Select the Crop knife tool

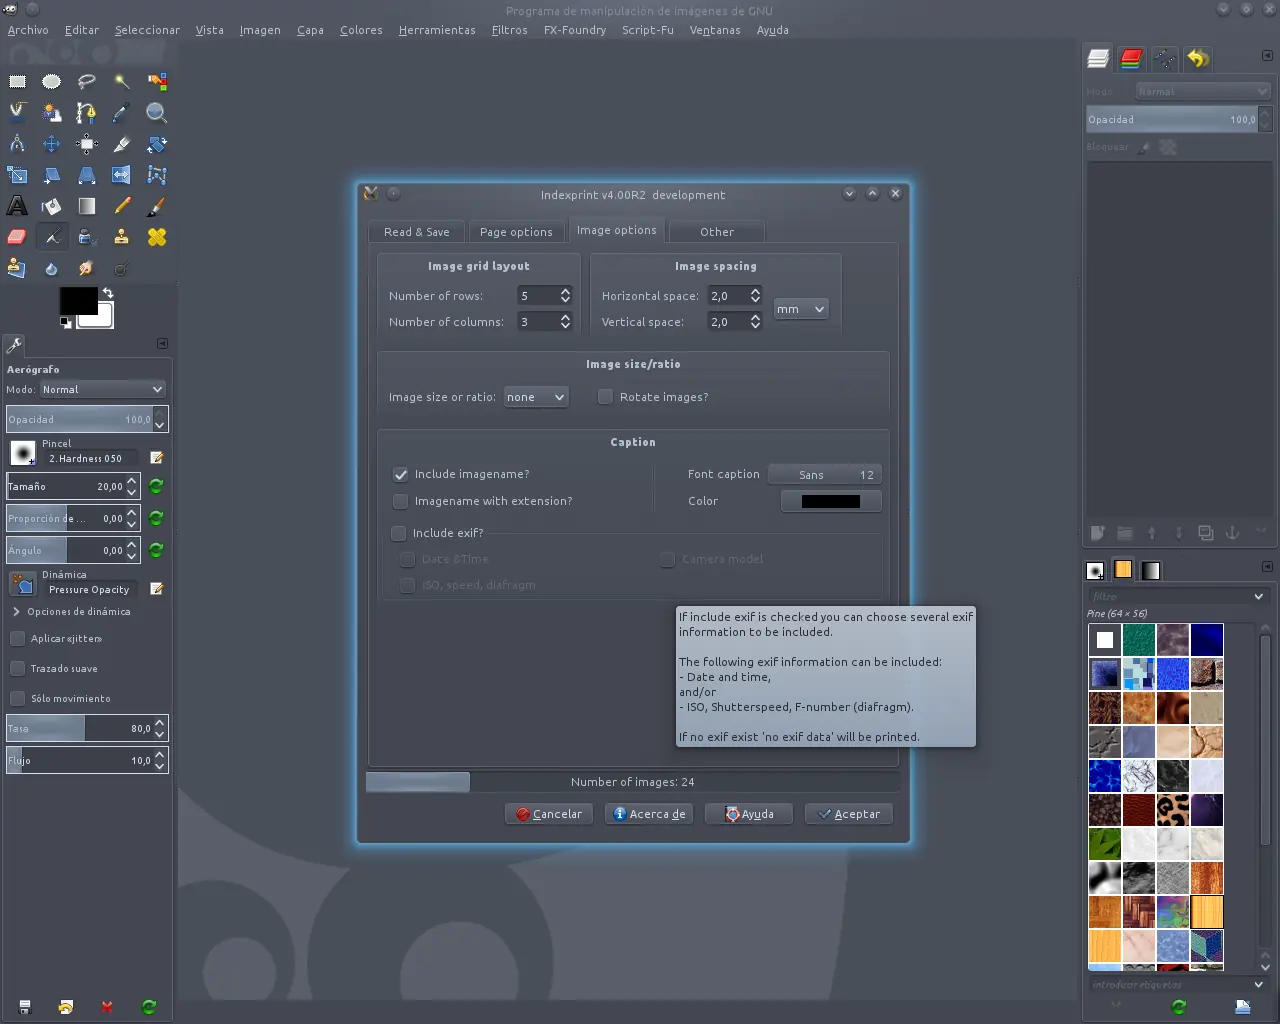pos(122,144)
